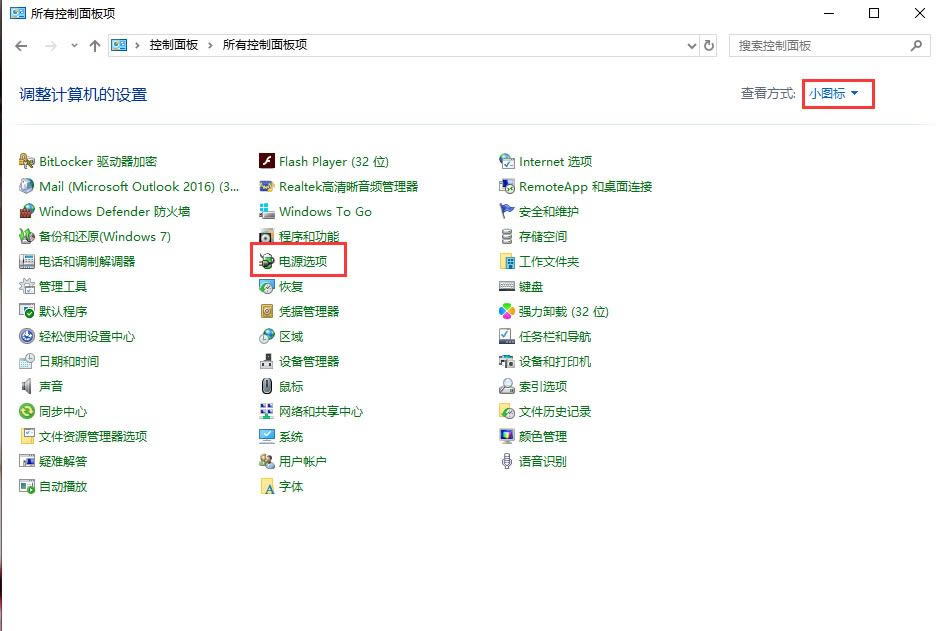
Task: Open the 用户帐户 link
Action: [303, 461]
